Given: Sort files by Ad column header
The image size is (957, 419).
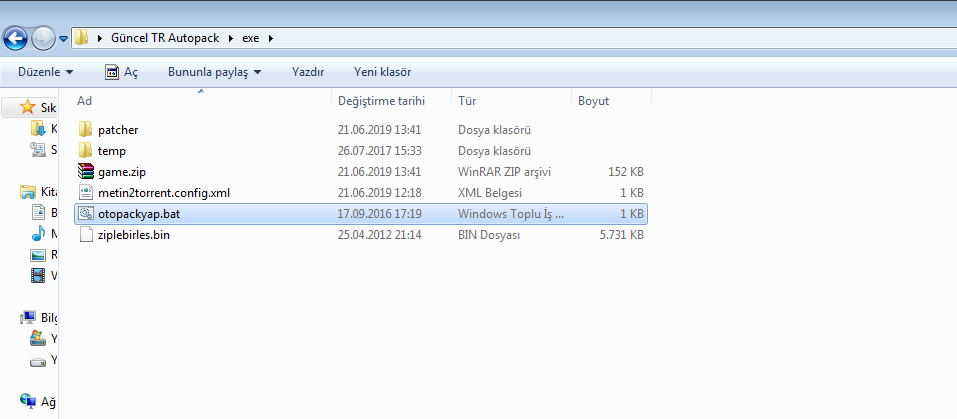Looking at the screenshot, I should (x=85, y=101).
